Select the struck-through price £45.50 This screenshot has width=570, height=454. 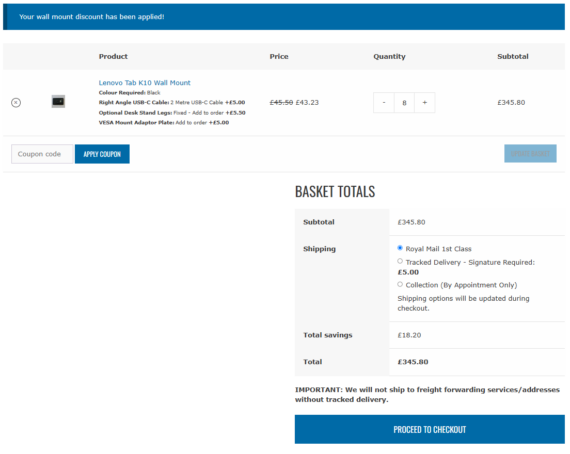(281, 103)
